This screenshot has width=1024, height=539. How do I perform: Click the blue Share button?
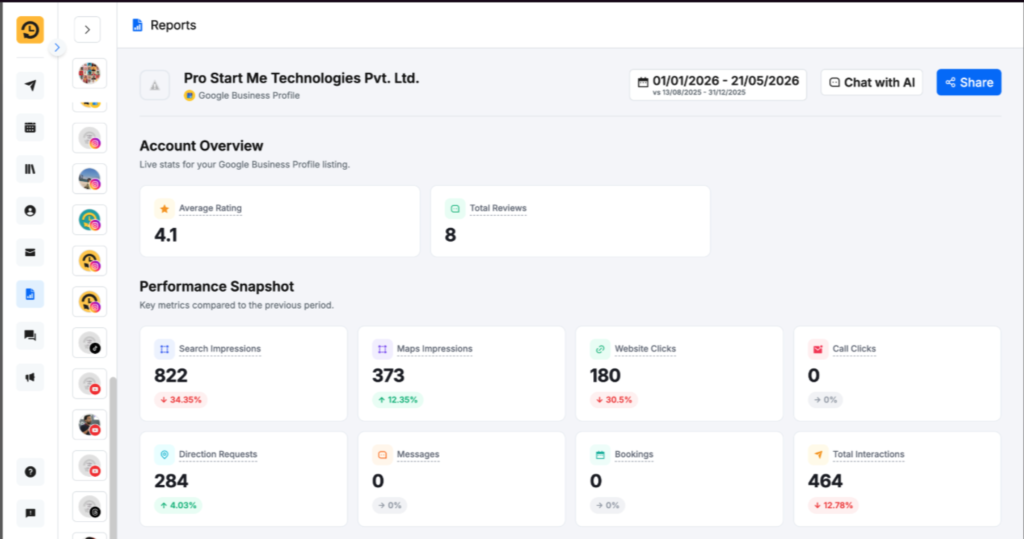[x=968, y=82]
